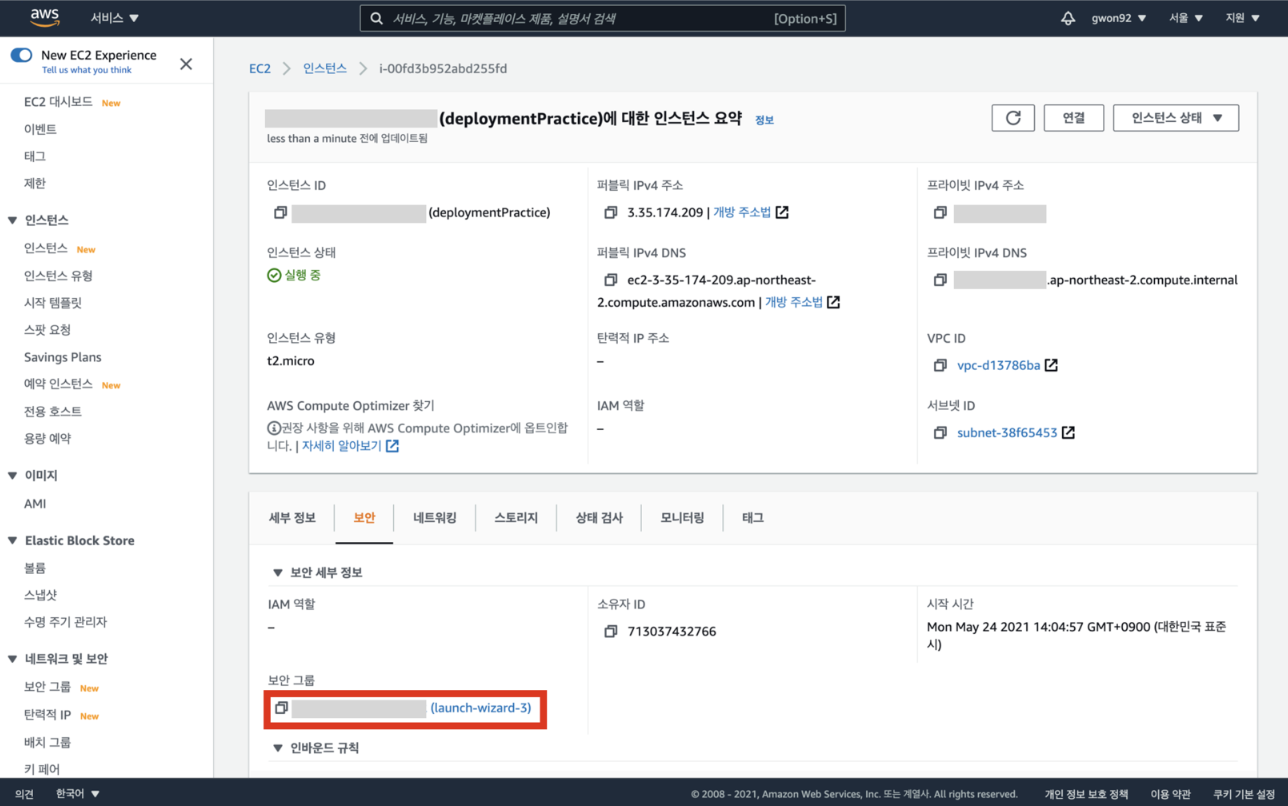Click in the services search field
The image size is (1288, 806).
click(602, 18)
